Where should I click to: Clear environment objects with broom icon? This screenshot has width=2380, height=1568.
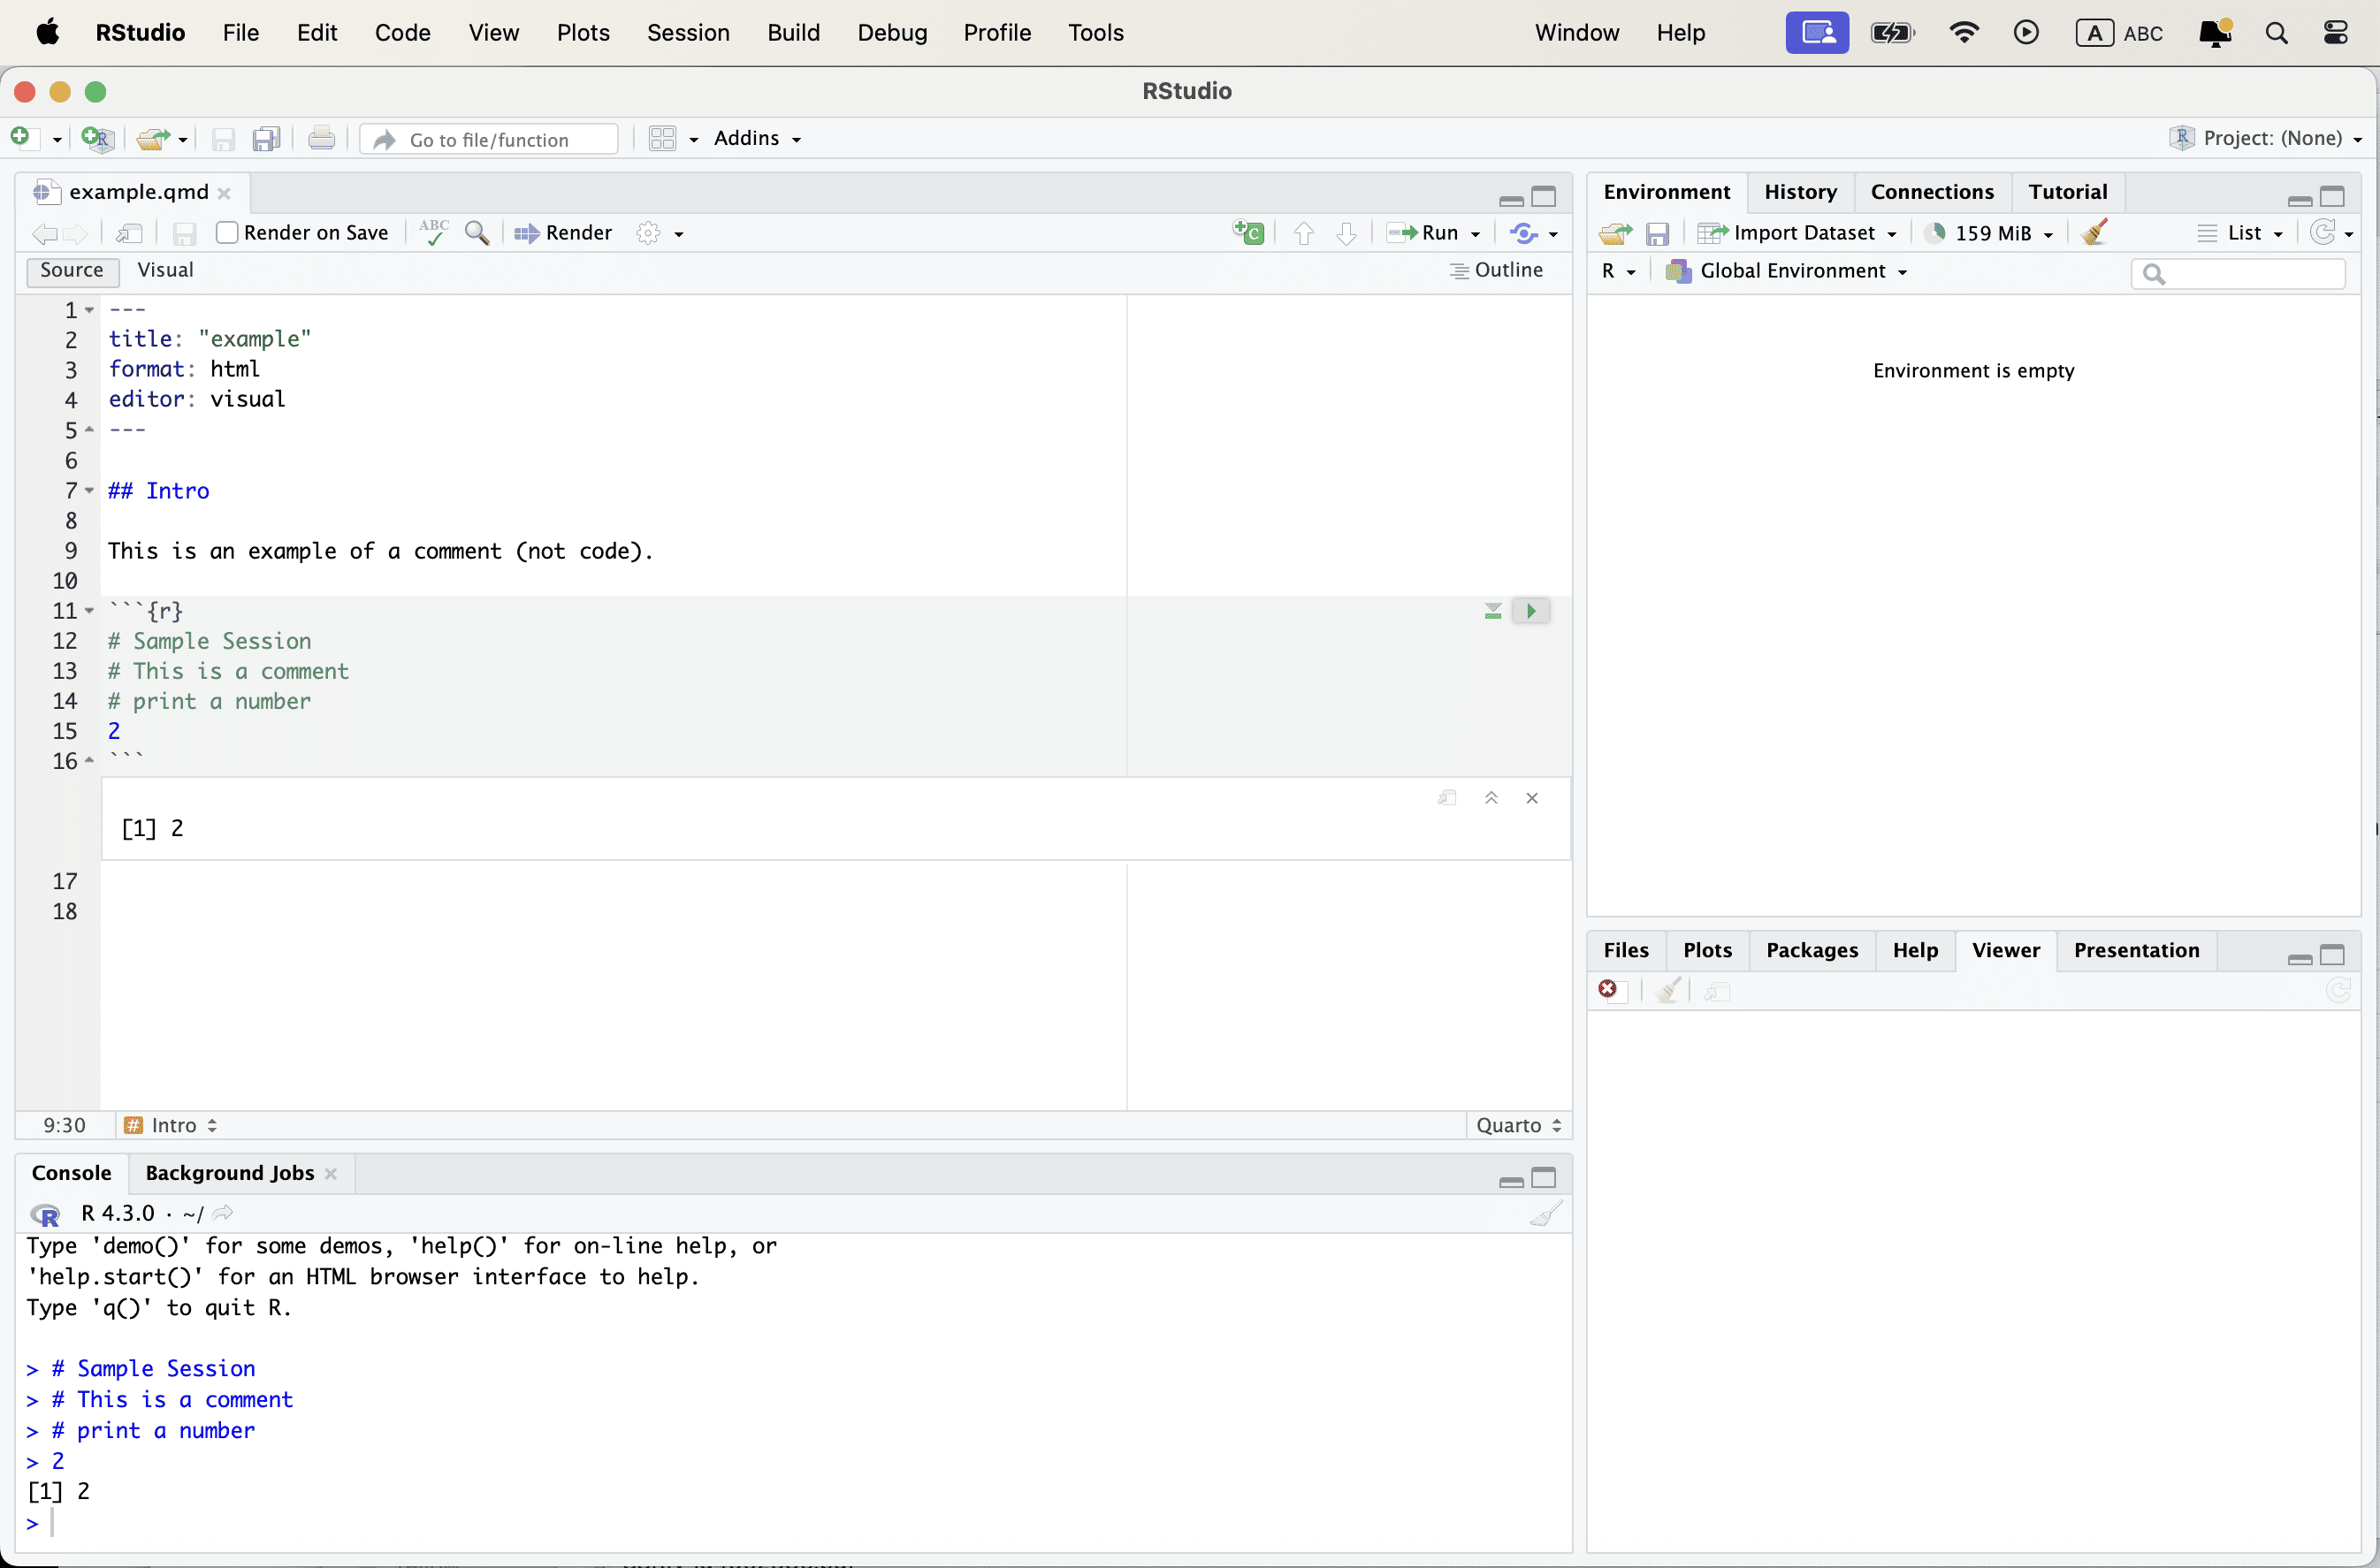tap(2095, 233)
